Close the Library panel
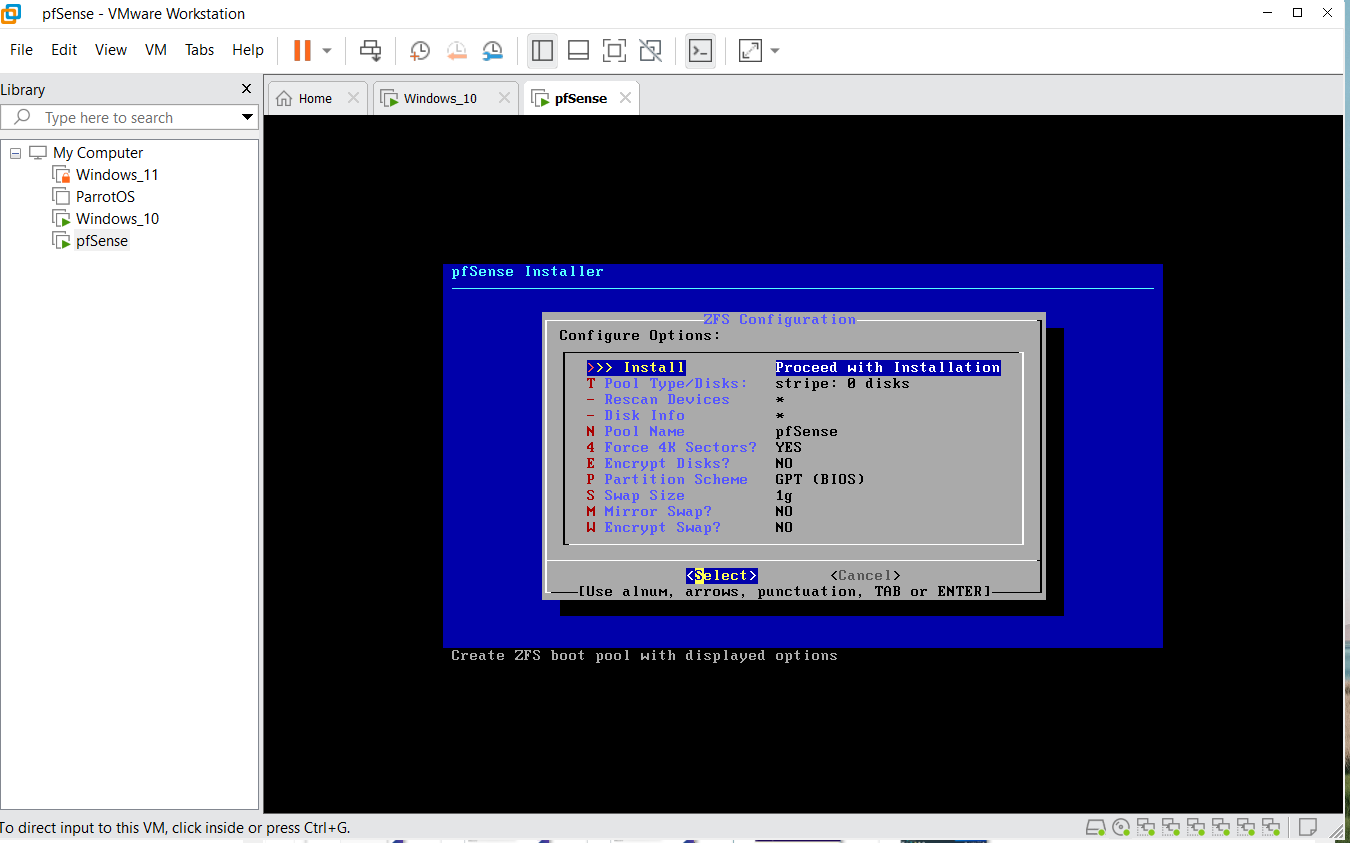The image size is (1350, 843). 247,89
